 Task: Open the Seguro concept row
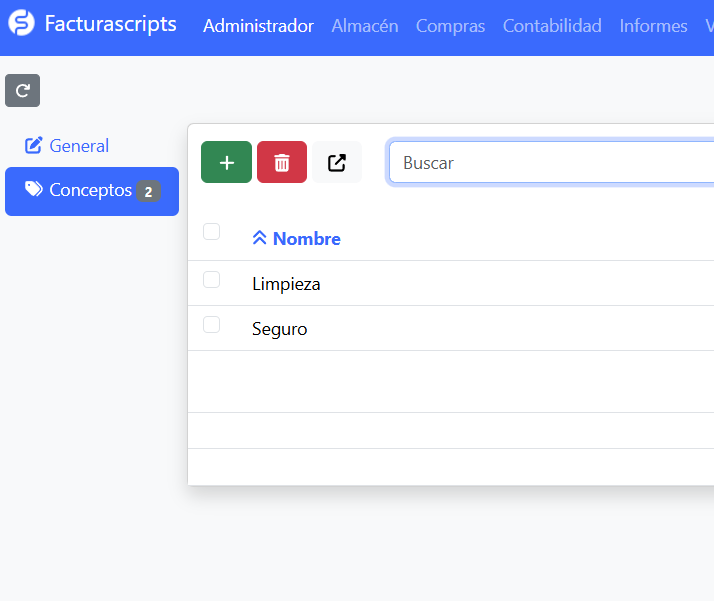(451, 328)
